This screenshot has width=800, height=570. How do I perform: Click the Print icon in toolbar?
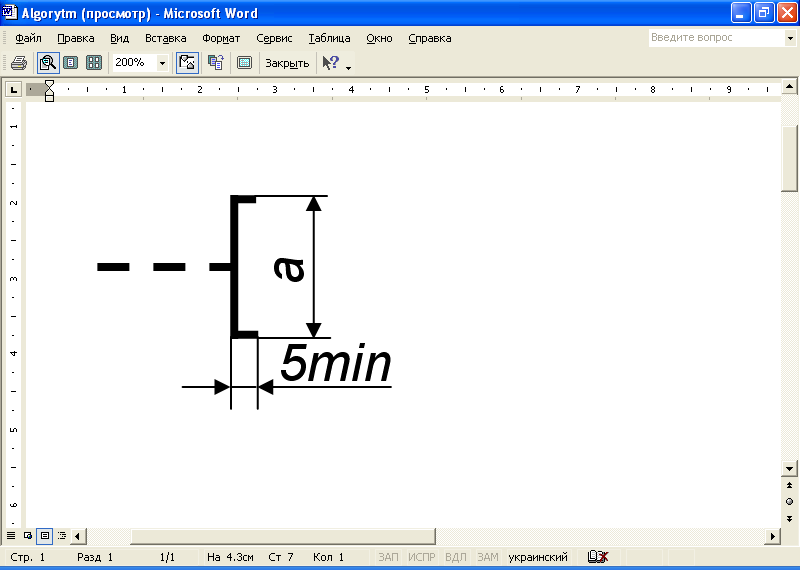(19, 63)
